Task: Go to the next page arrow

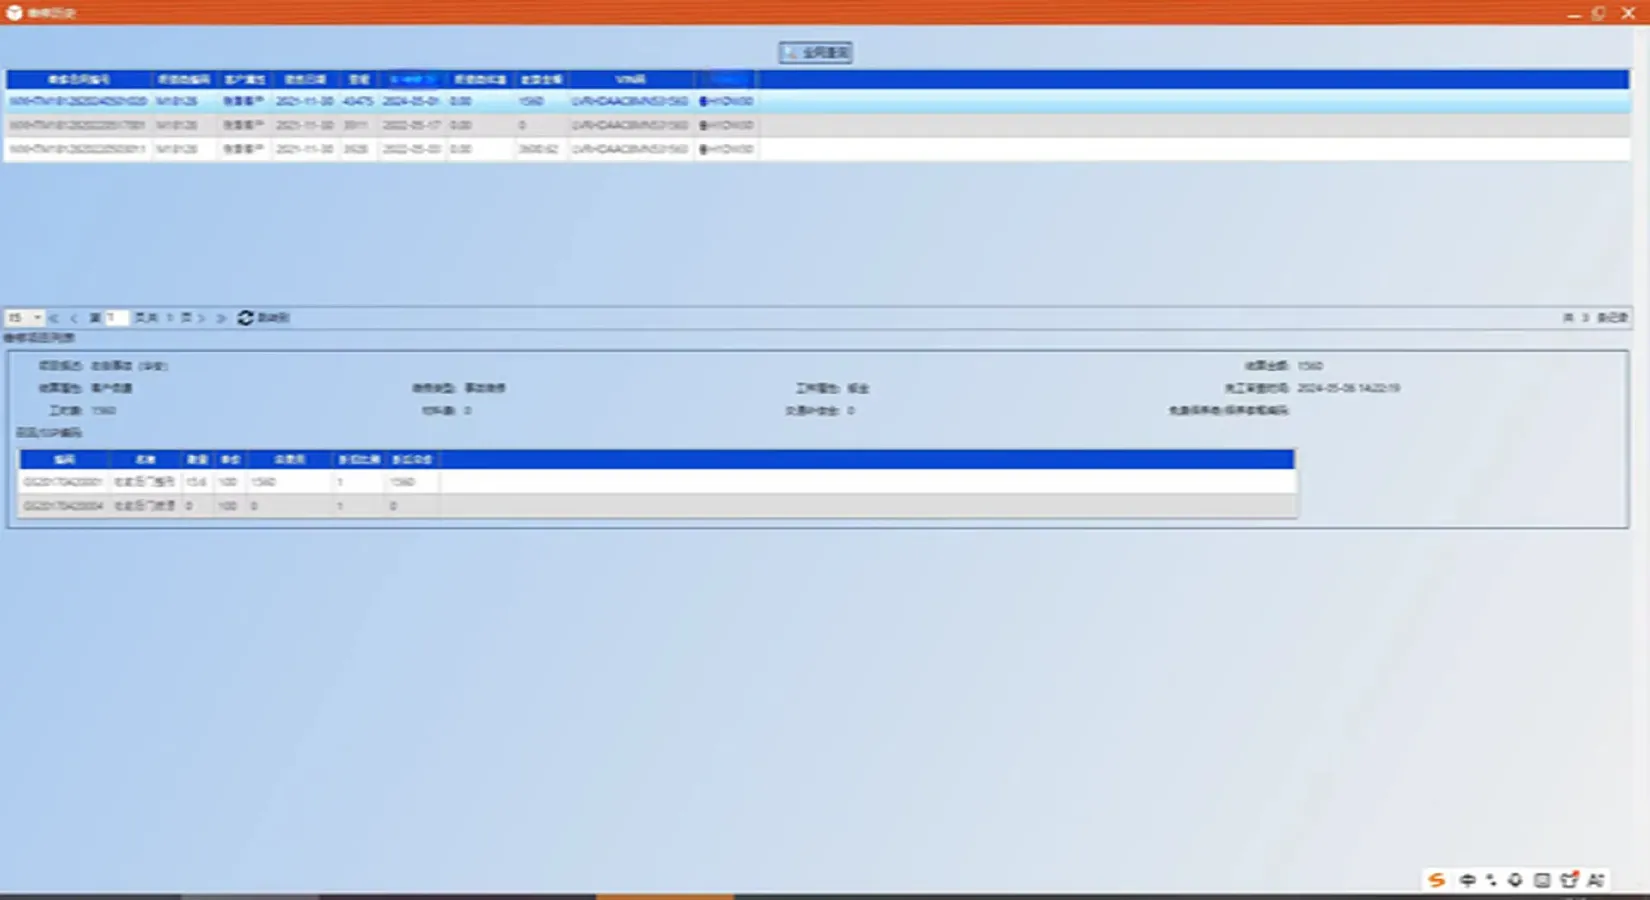Action: [202, 318]
